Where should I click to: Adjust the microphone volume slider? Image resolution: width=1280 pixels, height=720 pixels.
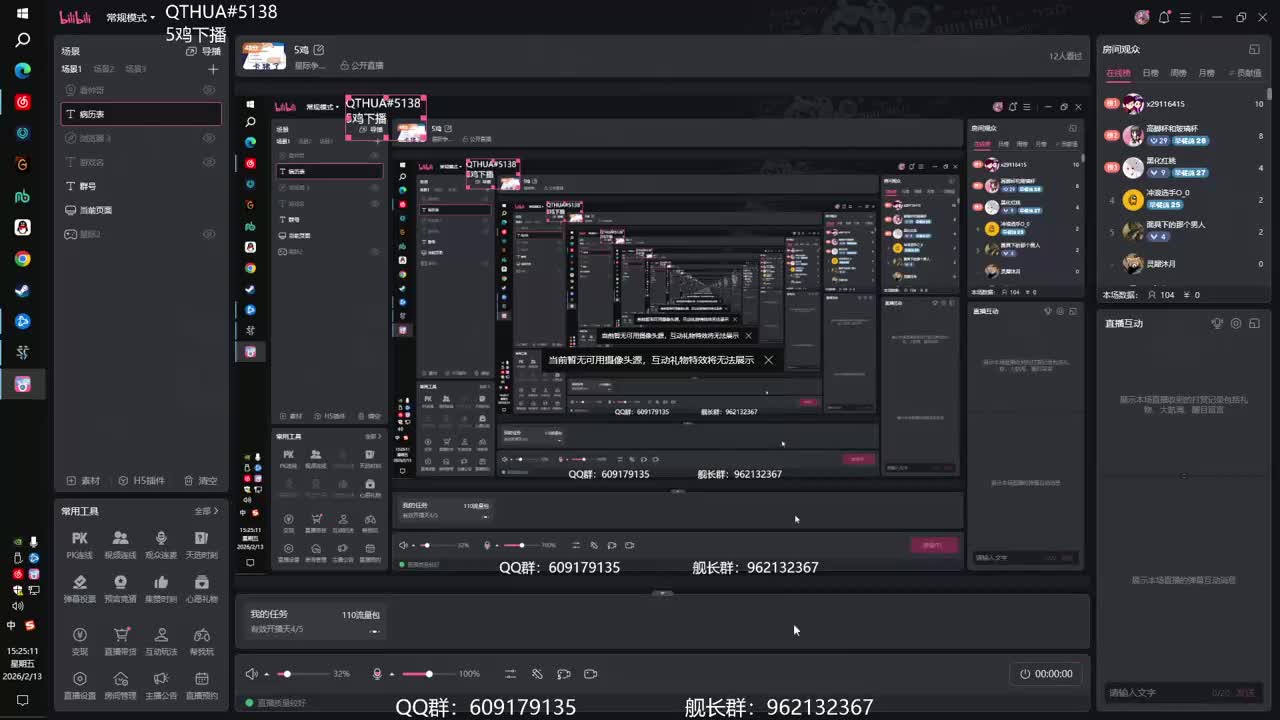tap(428, 674)
